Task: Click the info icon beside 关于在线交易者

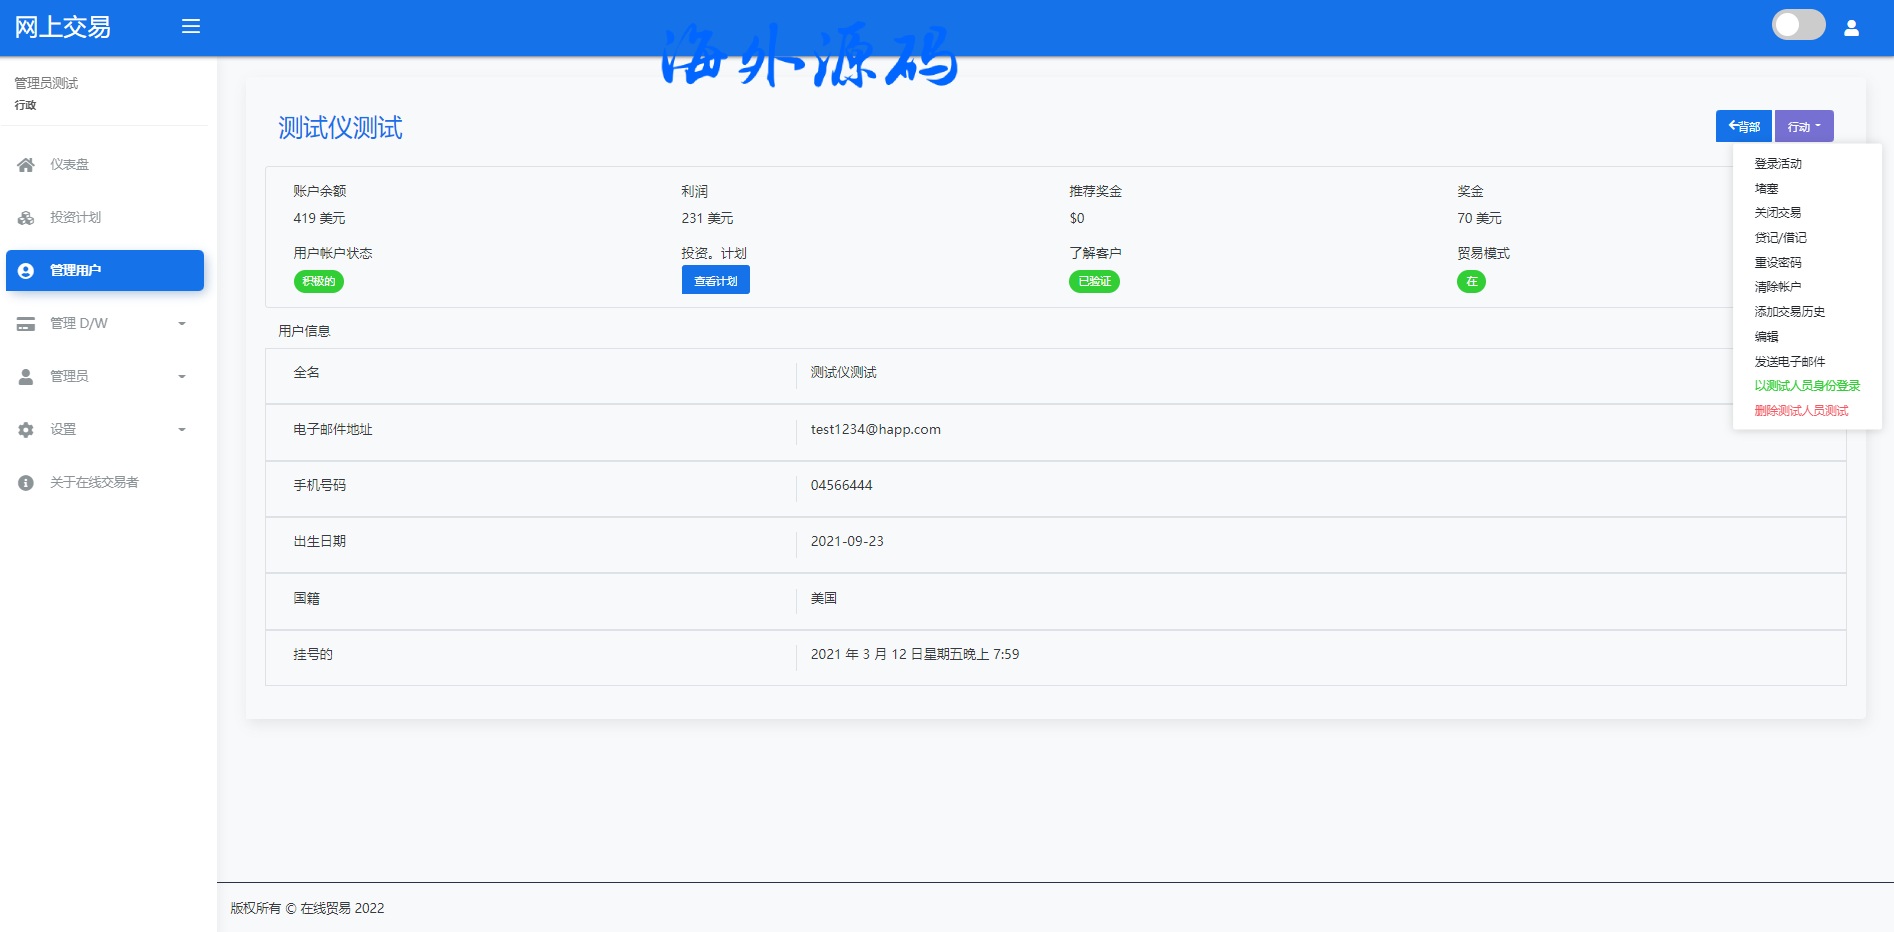Action: [x=26, y=483]
